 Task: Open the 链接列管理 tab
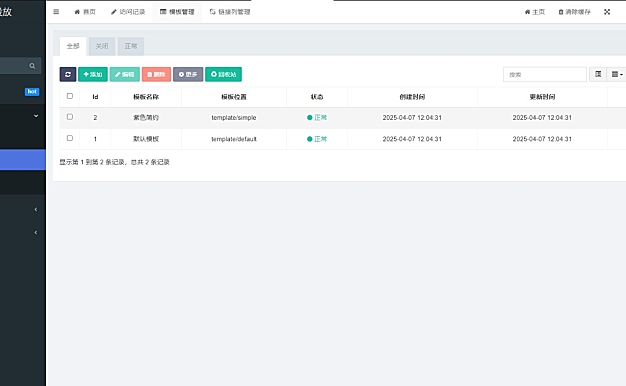(230, 12)
